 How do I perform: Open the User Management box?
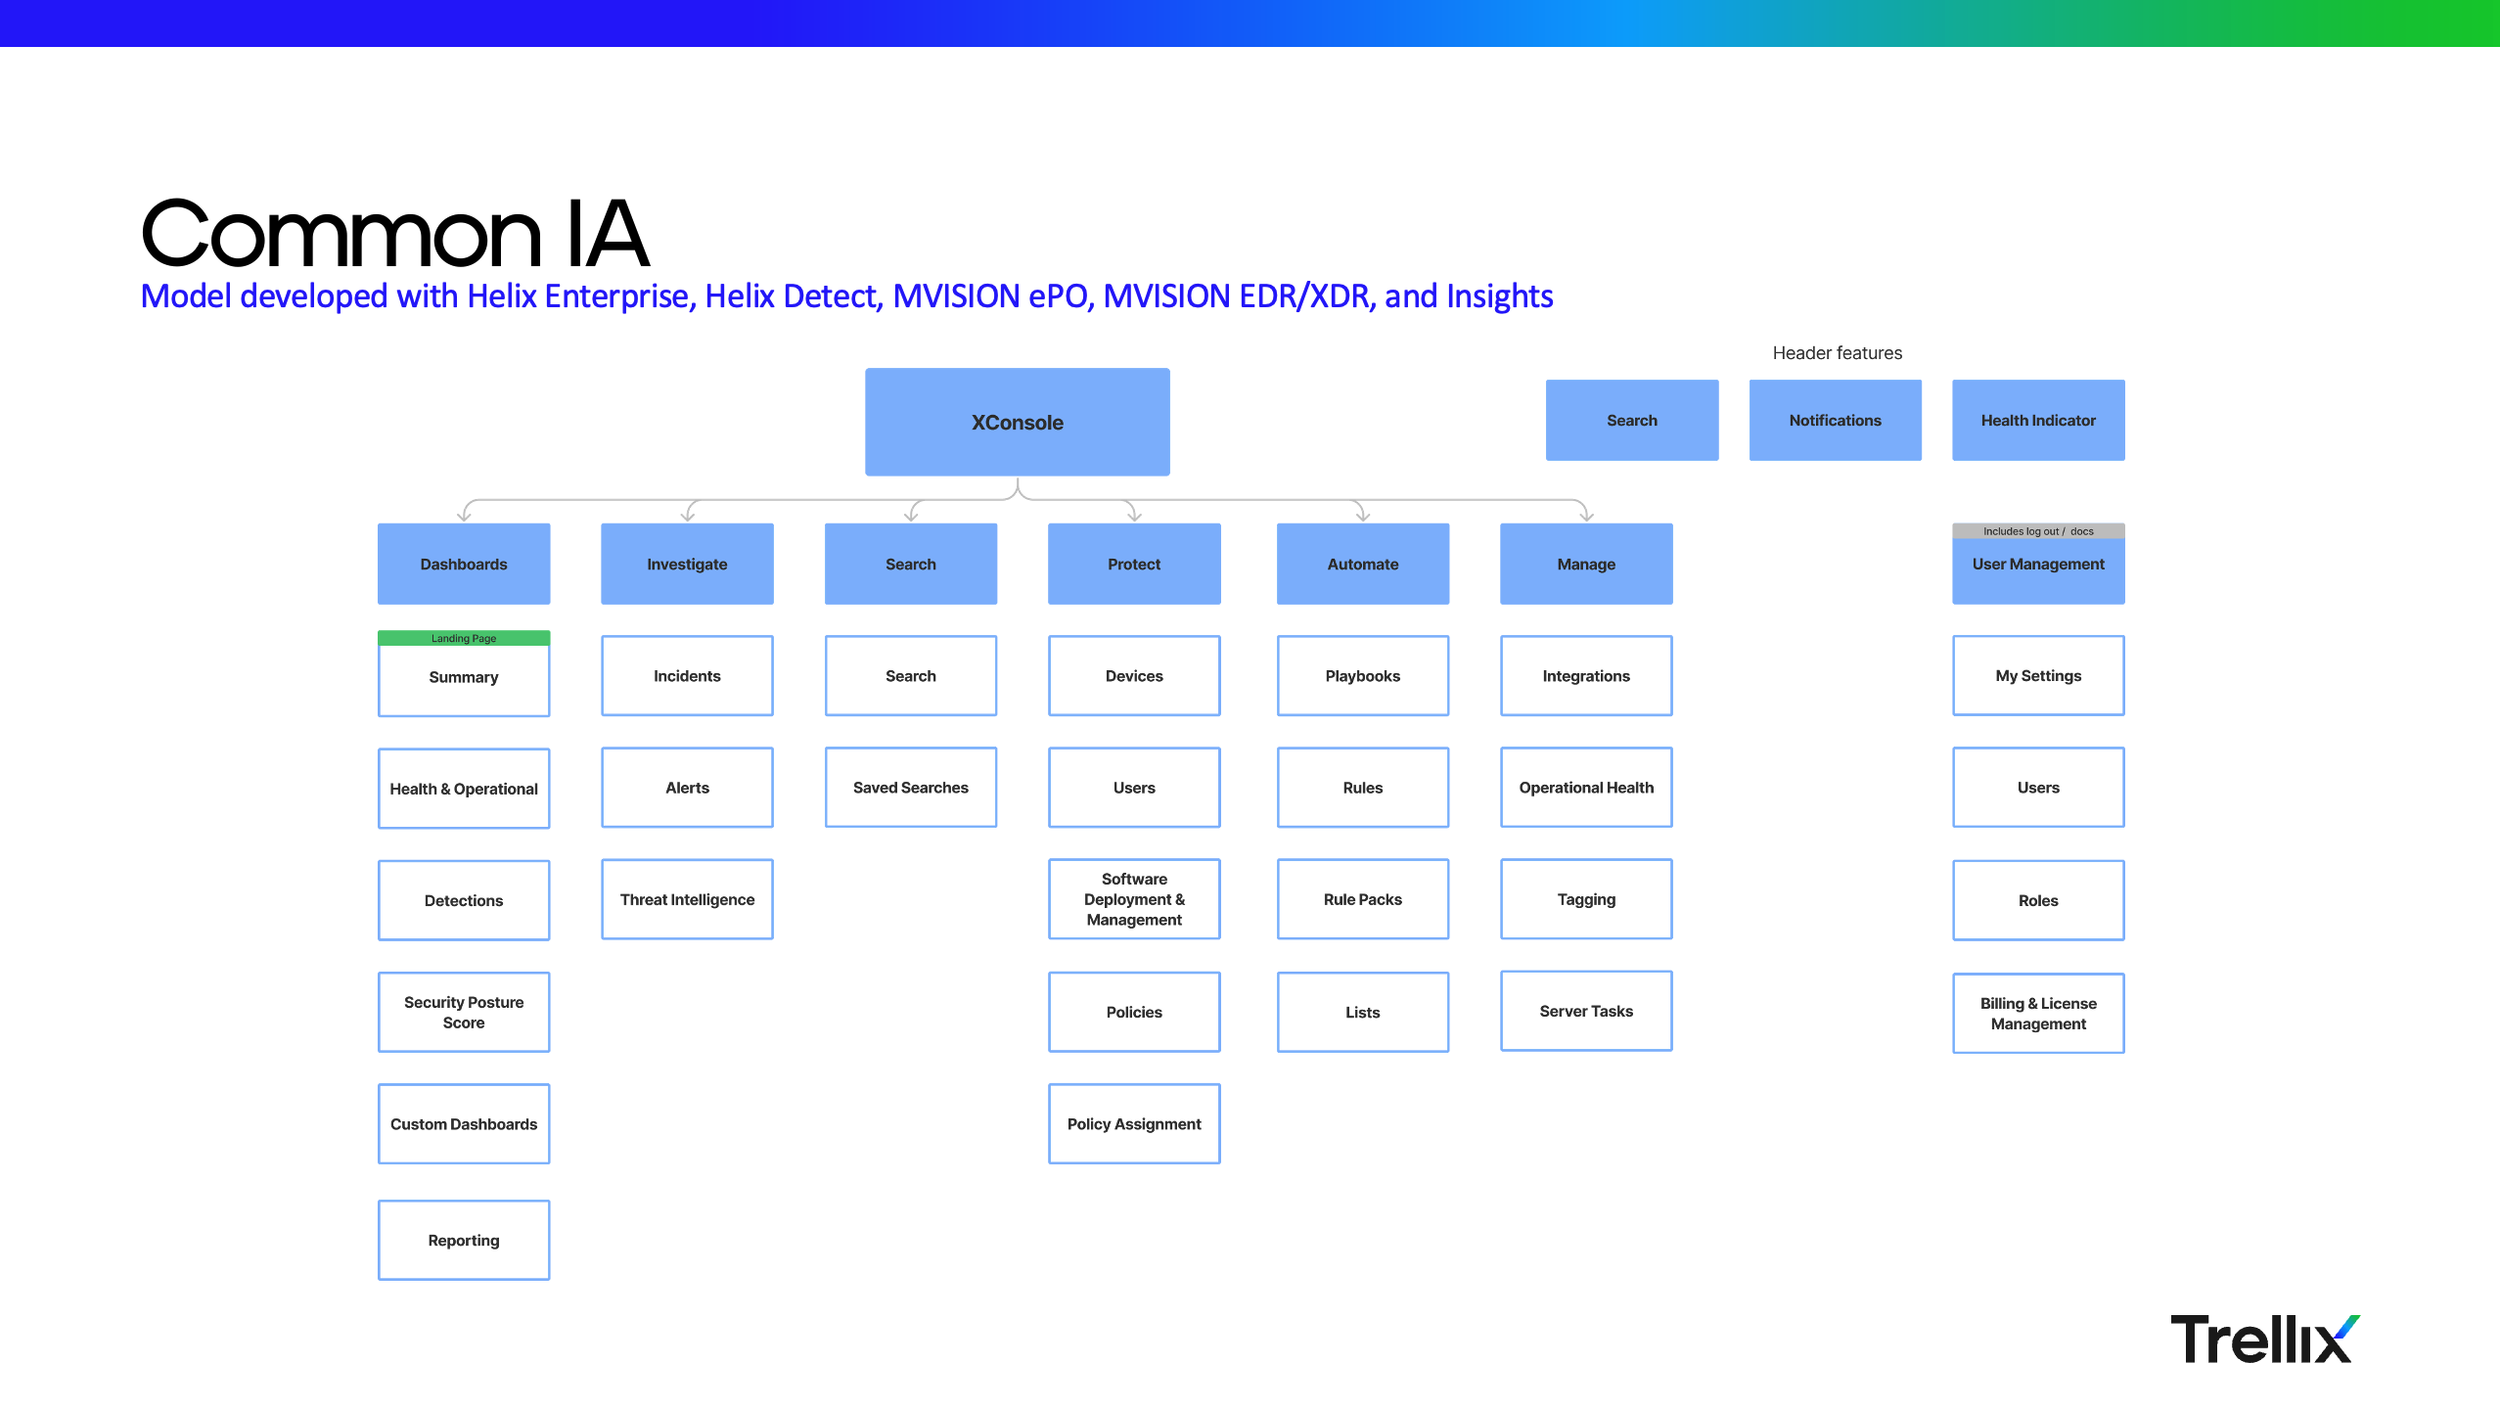pos(2037,565)
